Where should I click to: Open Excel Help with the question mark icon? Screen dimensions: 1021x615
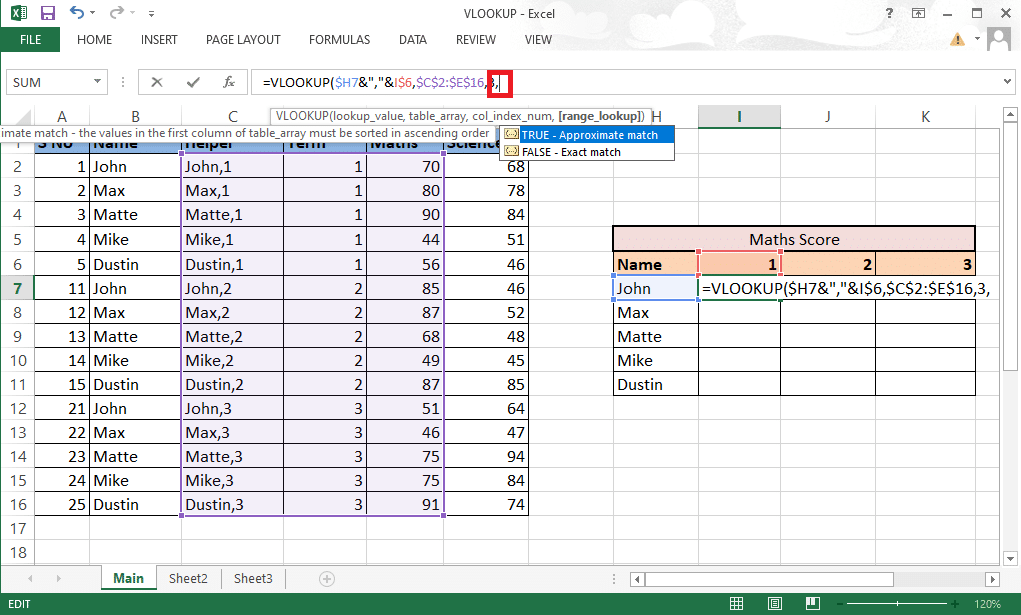[x=889, y=13]
